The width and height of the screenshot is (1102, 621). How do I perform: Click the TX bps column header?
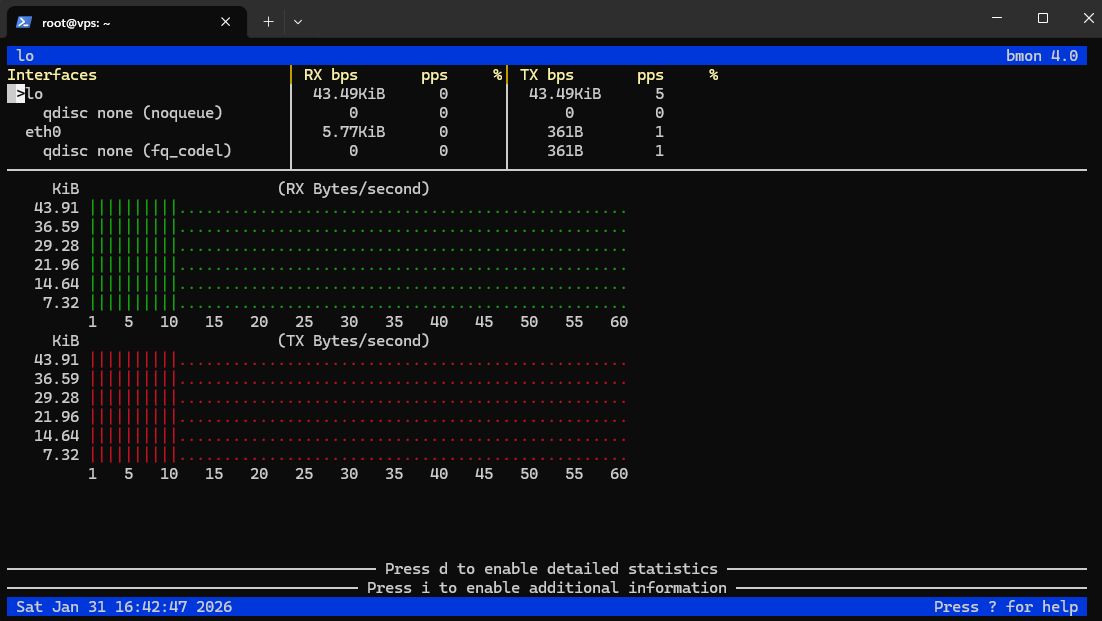pos(546,75)
